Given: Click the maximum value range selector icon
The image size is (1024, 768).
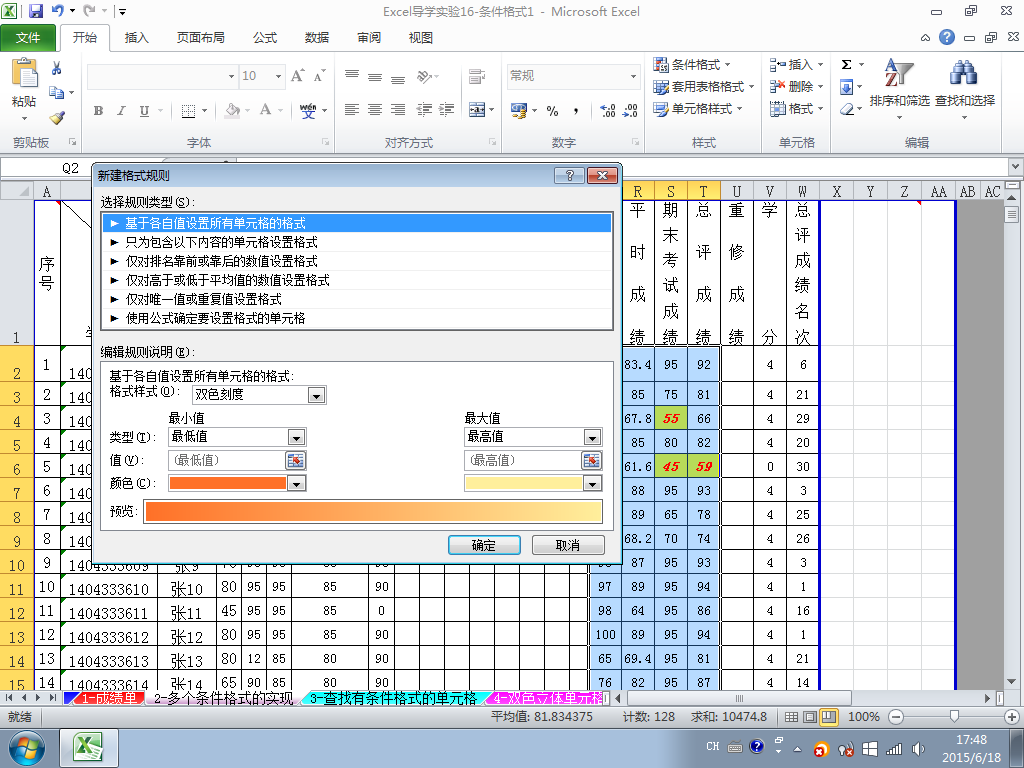Looking at the screenshot, I should 592,460.
